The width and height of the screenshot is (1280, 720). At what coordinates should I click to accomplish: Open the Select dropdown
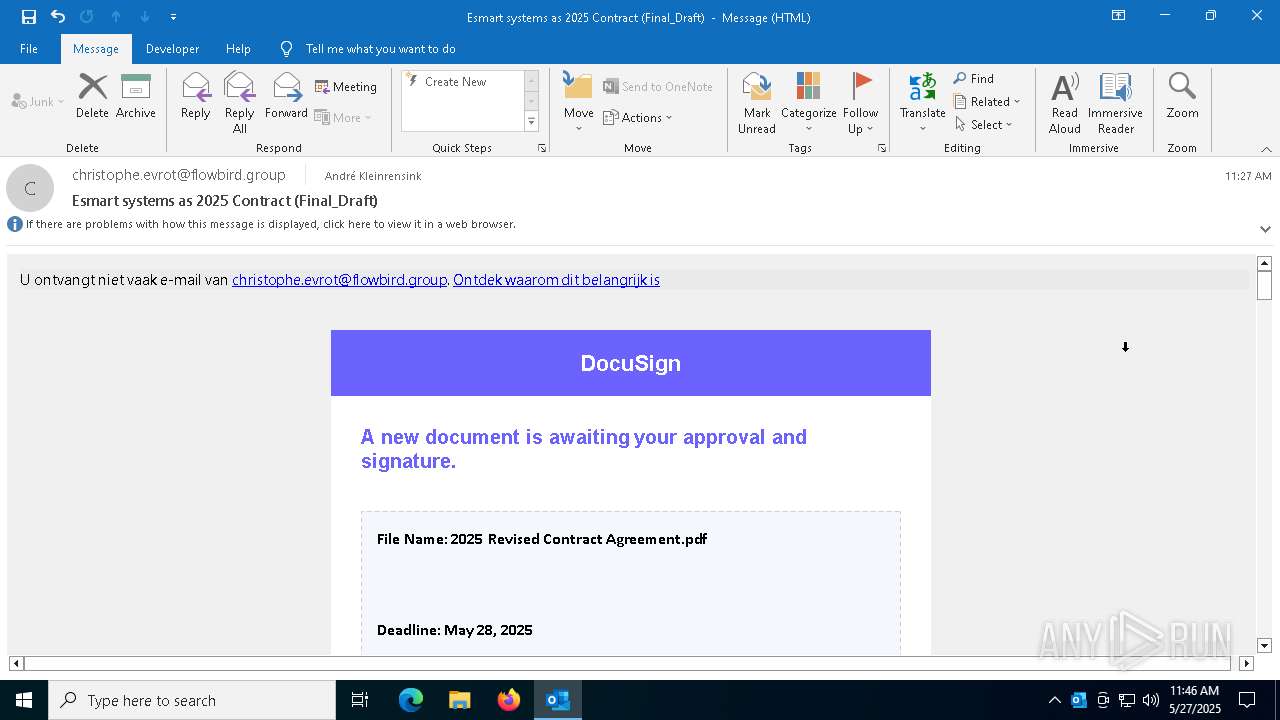[x=984, y=125]
